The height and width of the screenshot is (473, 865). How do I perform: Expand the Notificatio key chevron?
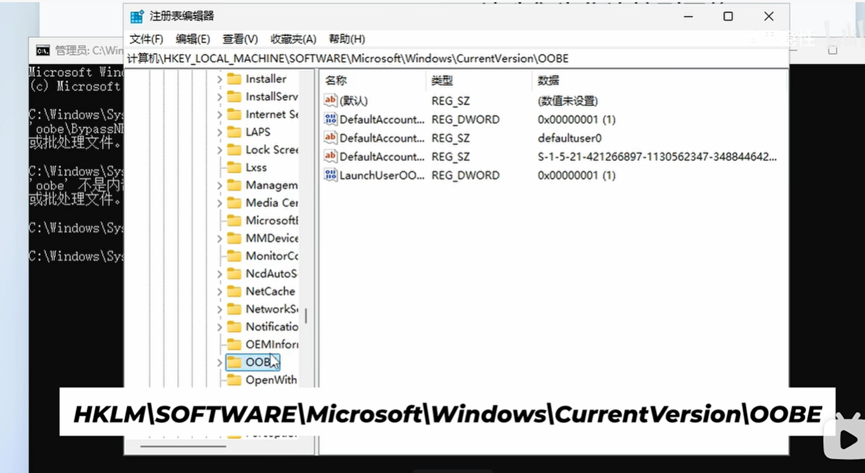220,327
